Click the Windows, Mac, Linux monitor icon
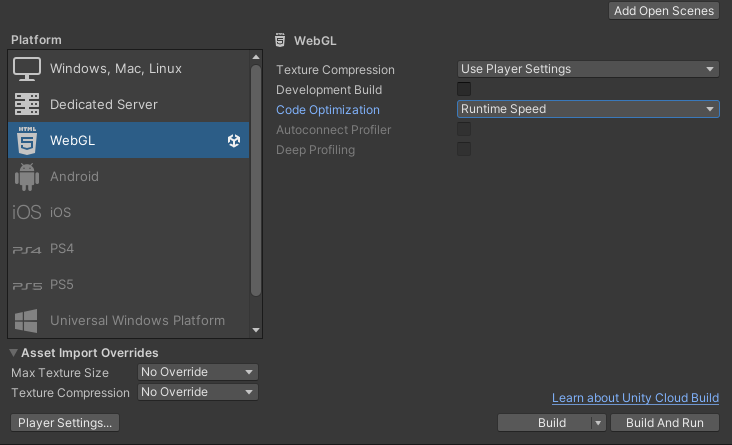732x445 pixels. pos(27,69)
